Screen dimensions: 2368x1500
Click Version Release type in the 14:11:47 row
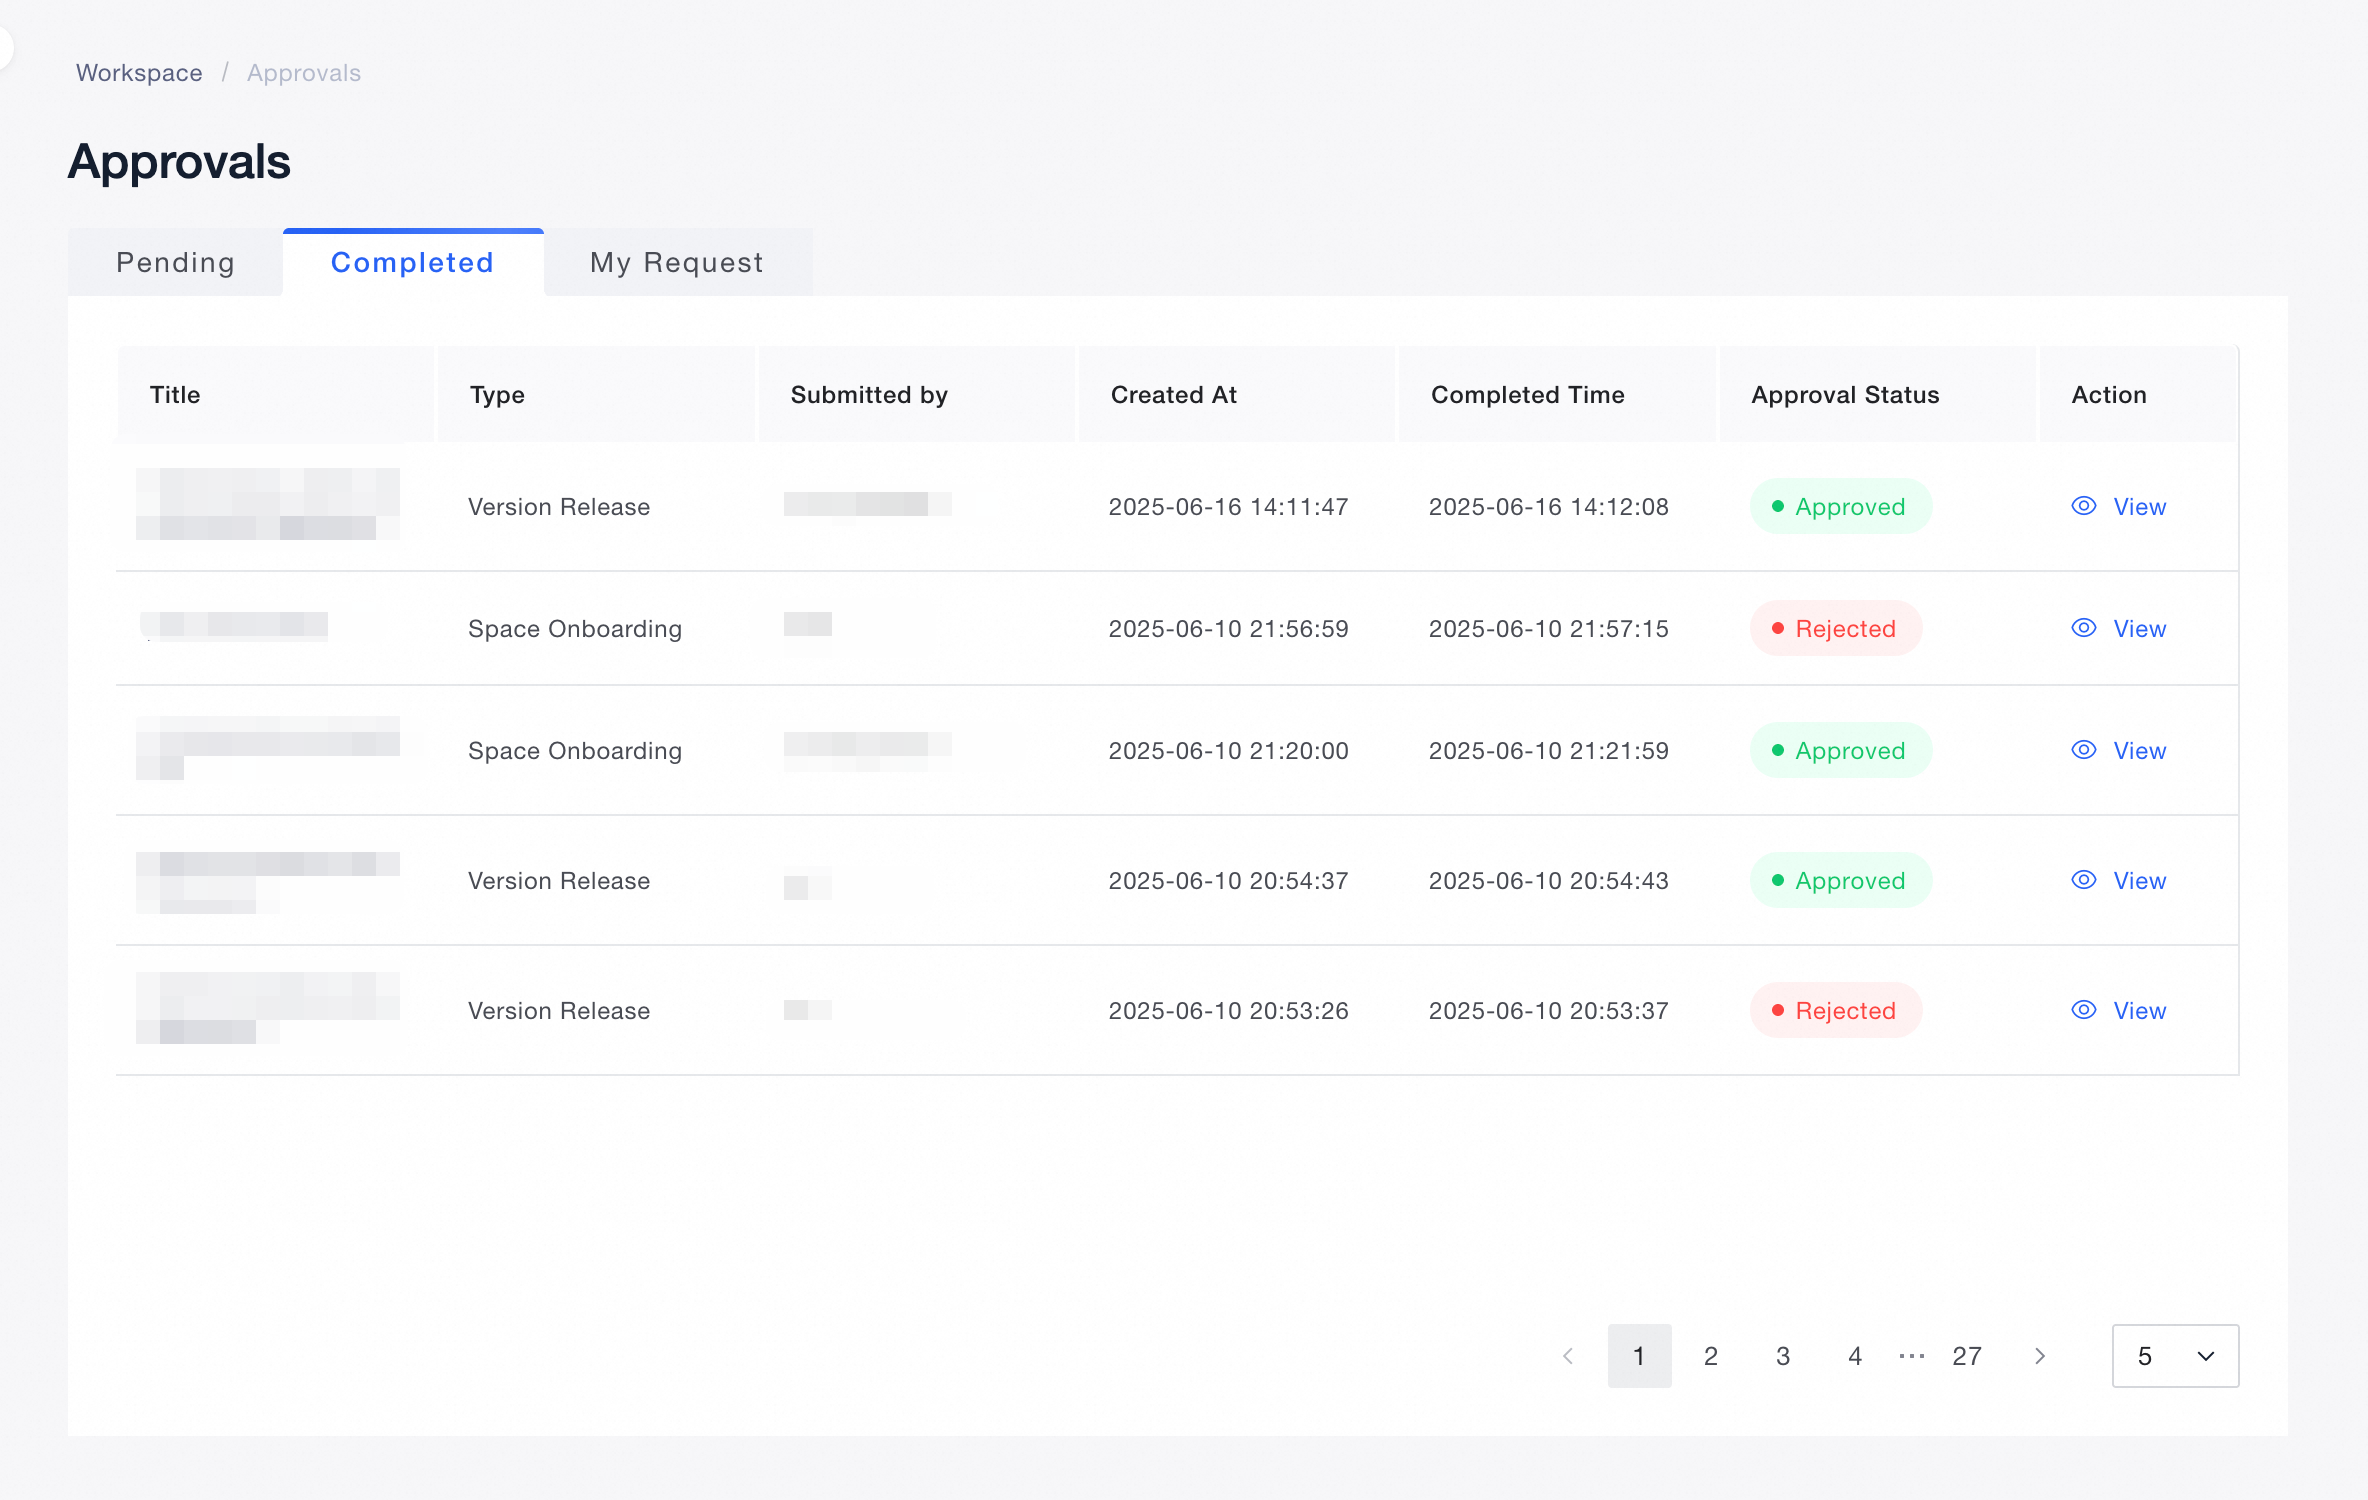click(559, 506)
